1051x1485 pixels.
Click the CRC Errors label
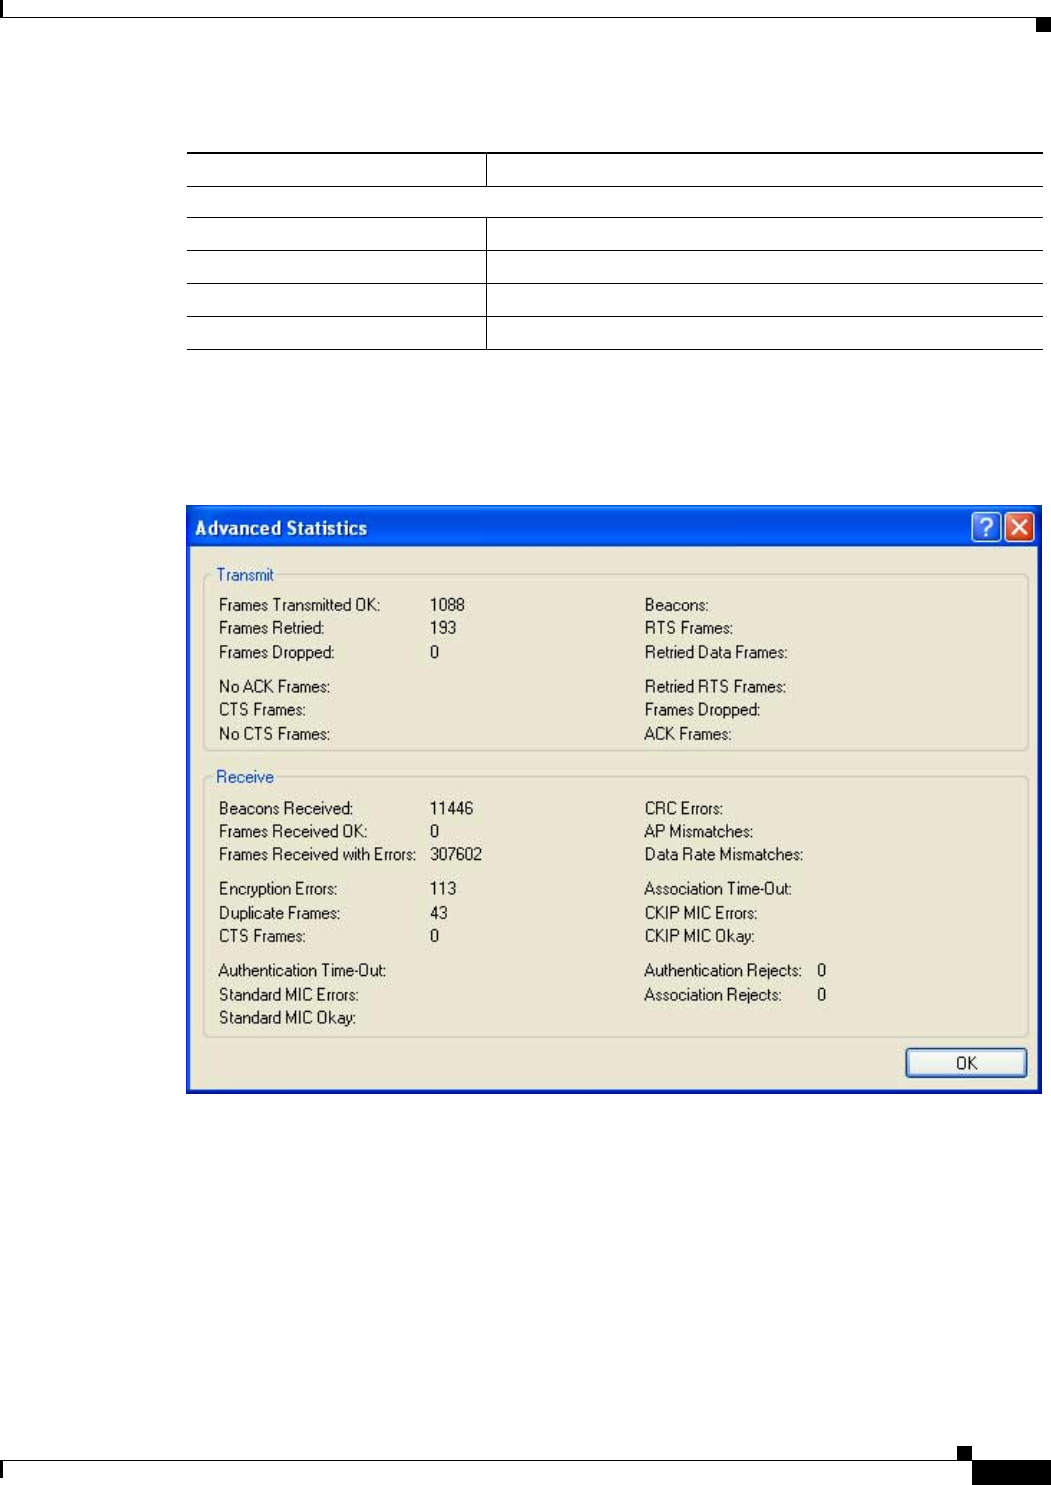(684, 808)
